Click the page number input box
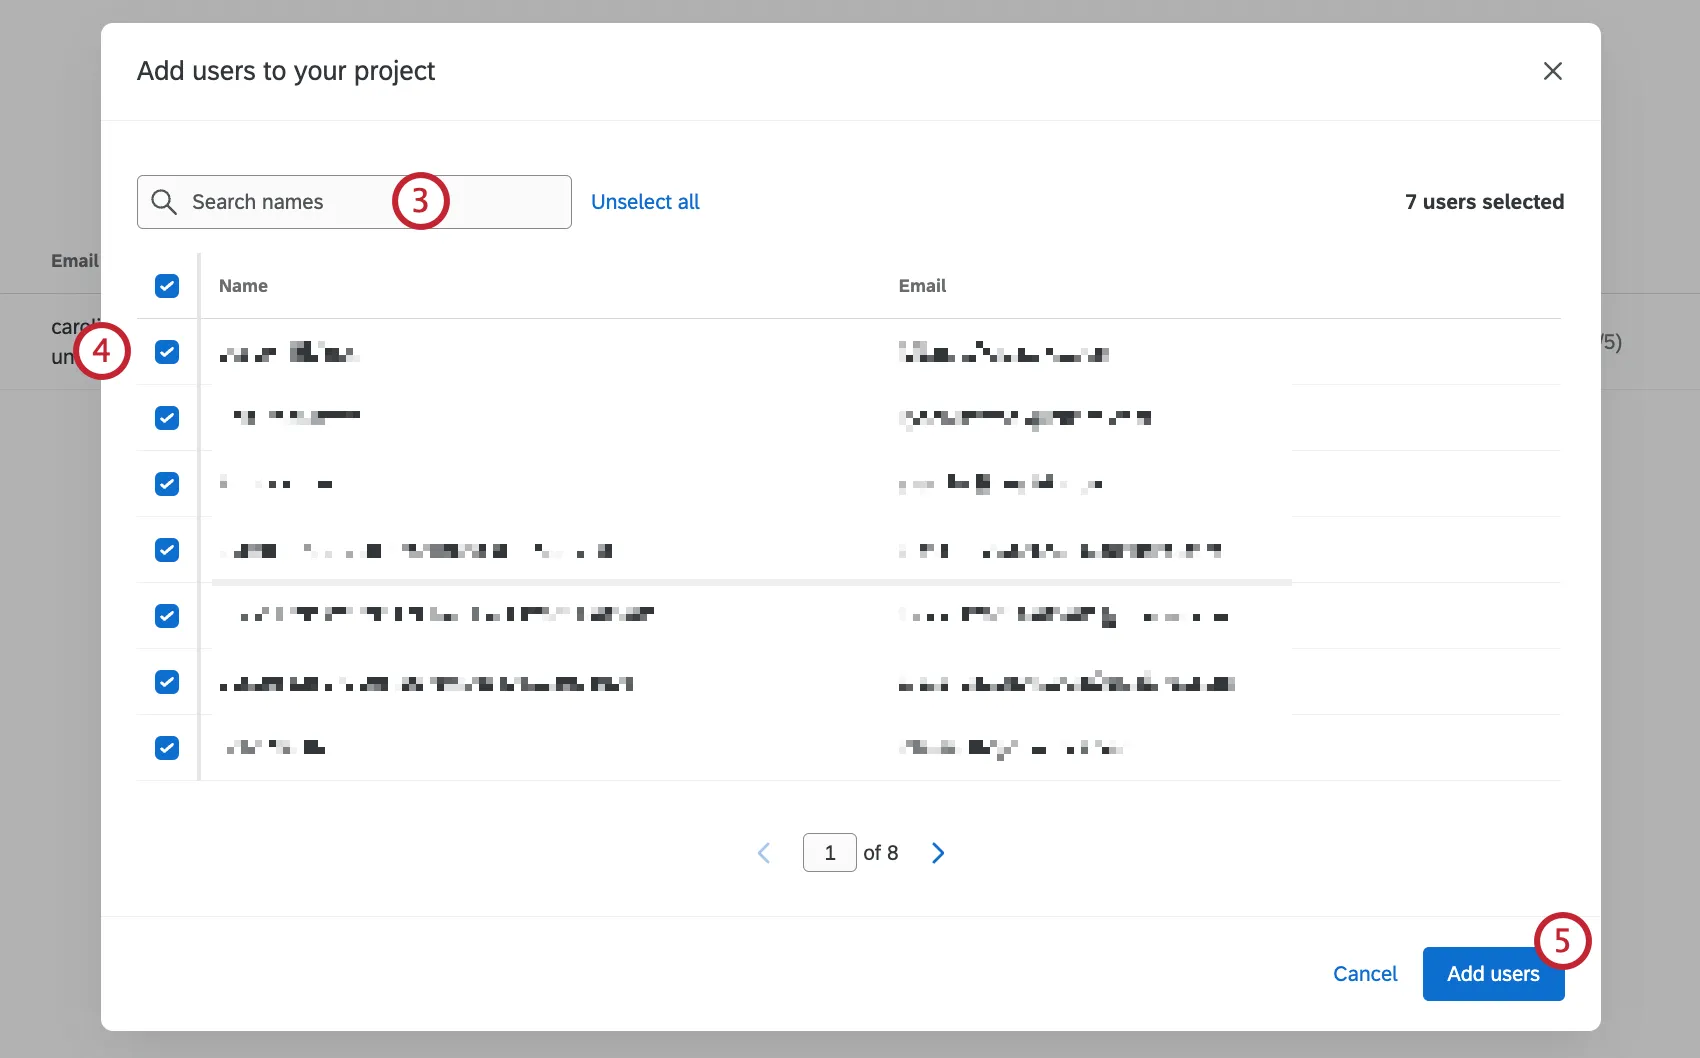Screen dimensions: 1700x1058 (x=829, y=852)
